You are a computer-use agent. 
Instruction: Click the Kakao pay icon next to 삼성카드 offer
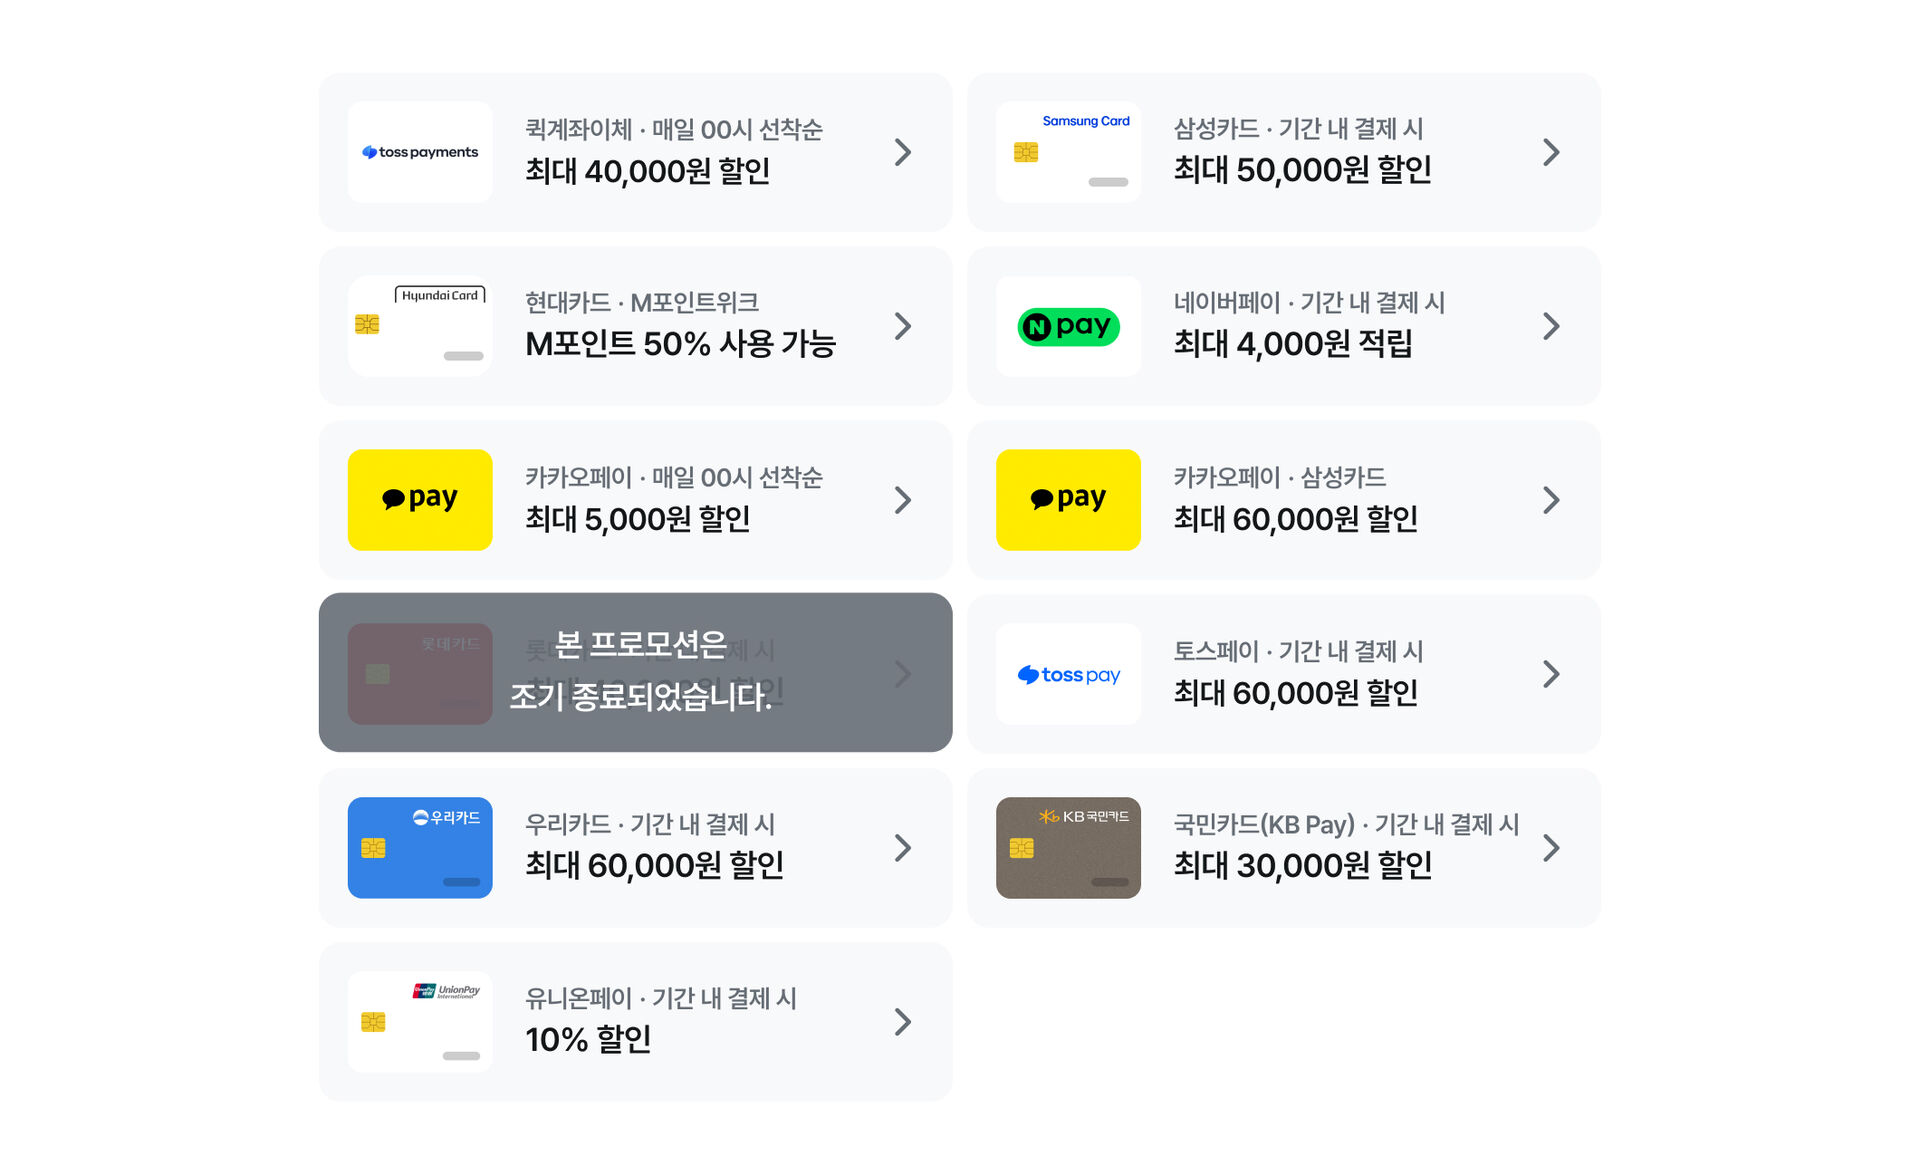coord(1068,500)
